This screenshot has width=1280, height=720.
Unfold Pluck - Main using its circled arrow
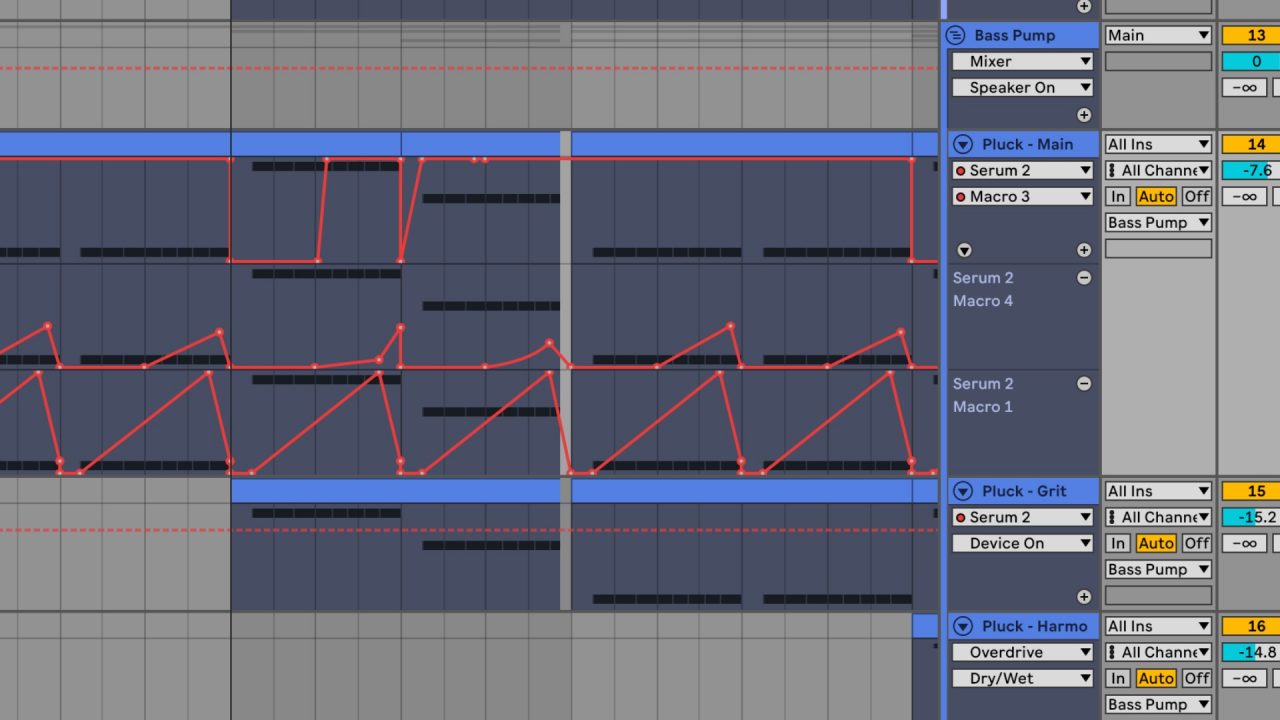click(962, 144)
